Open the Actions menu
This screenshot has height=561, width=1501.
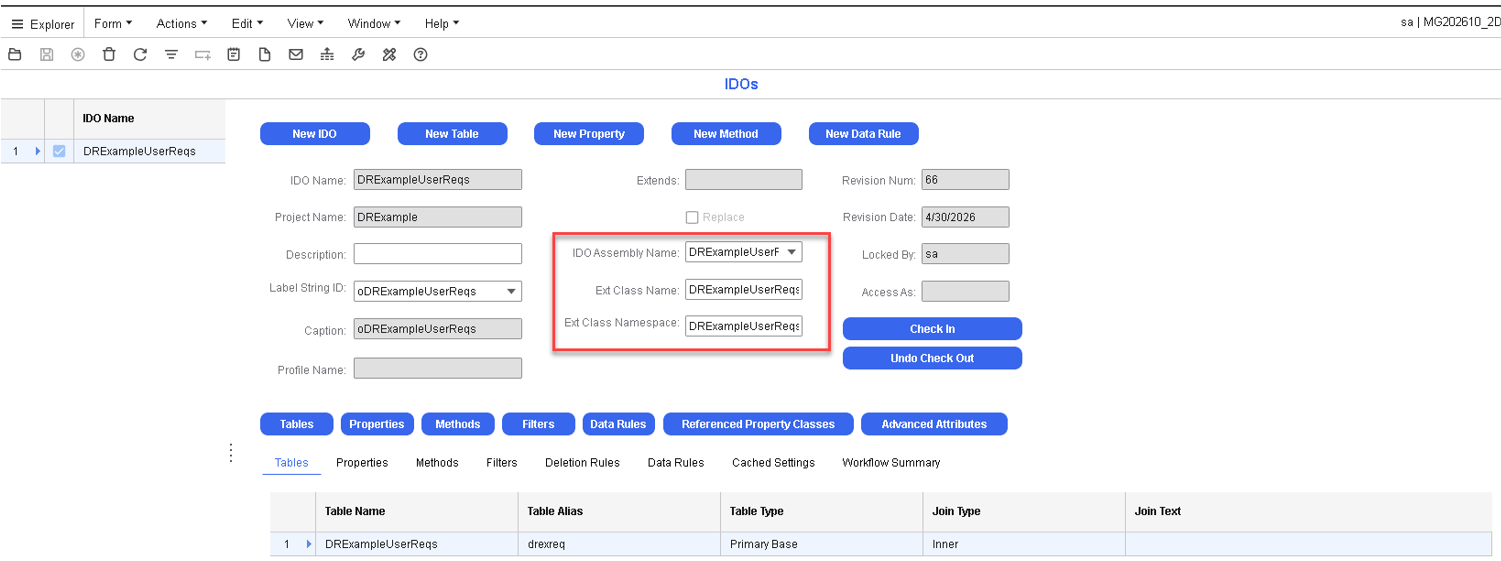point(182,23)
